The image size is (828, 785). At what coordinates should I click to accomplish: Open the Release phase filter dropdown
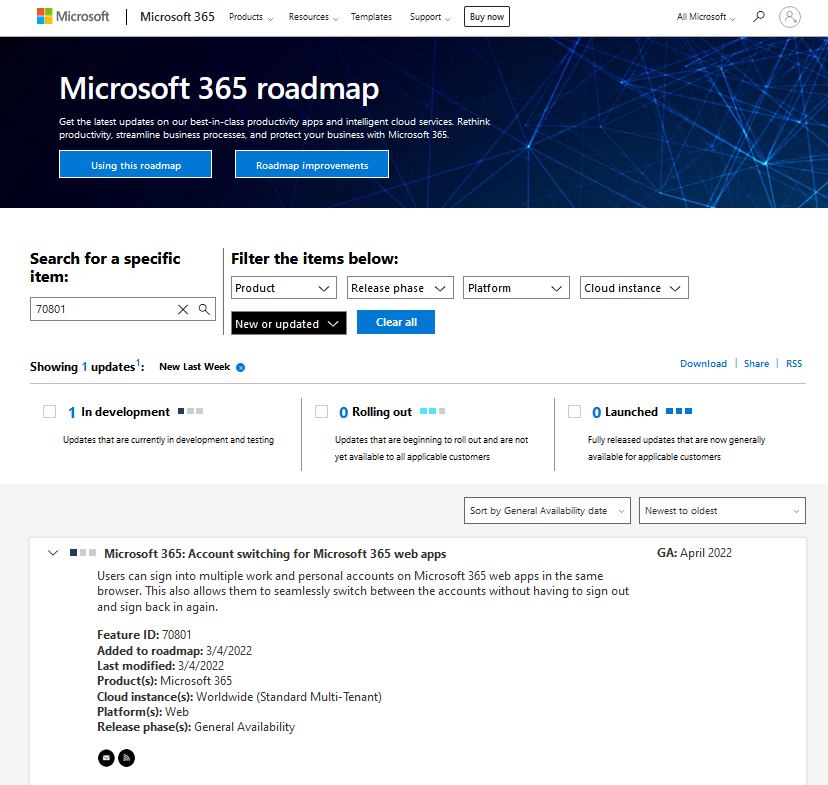400,288
